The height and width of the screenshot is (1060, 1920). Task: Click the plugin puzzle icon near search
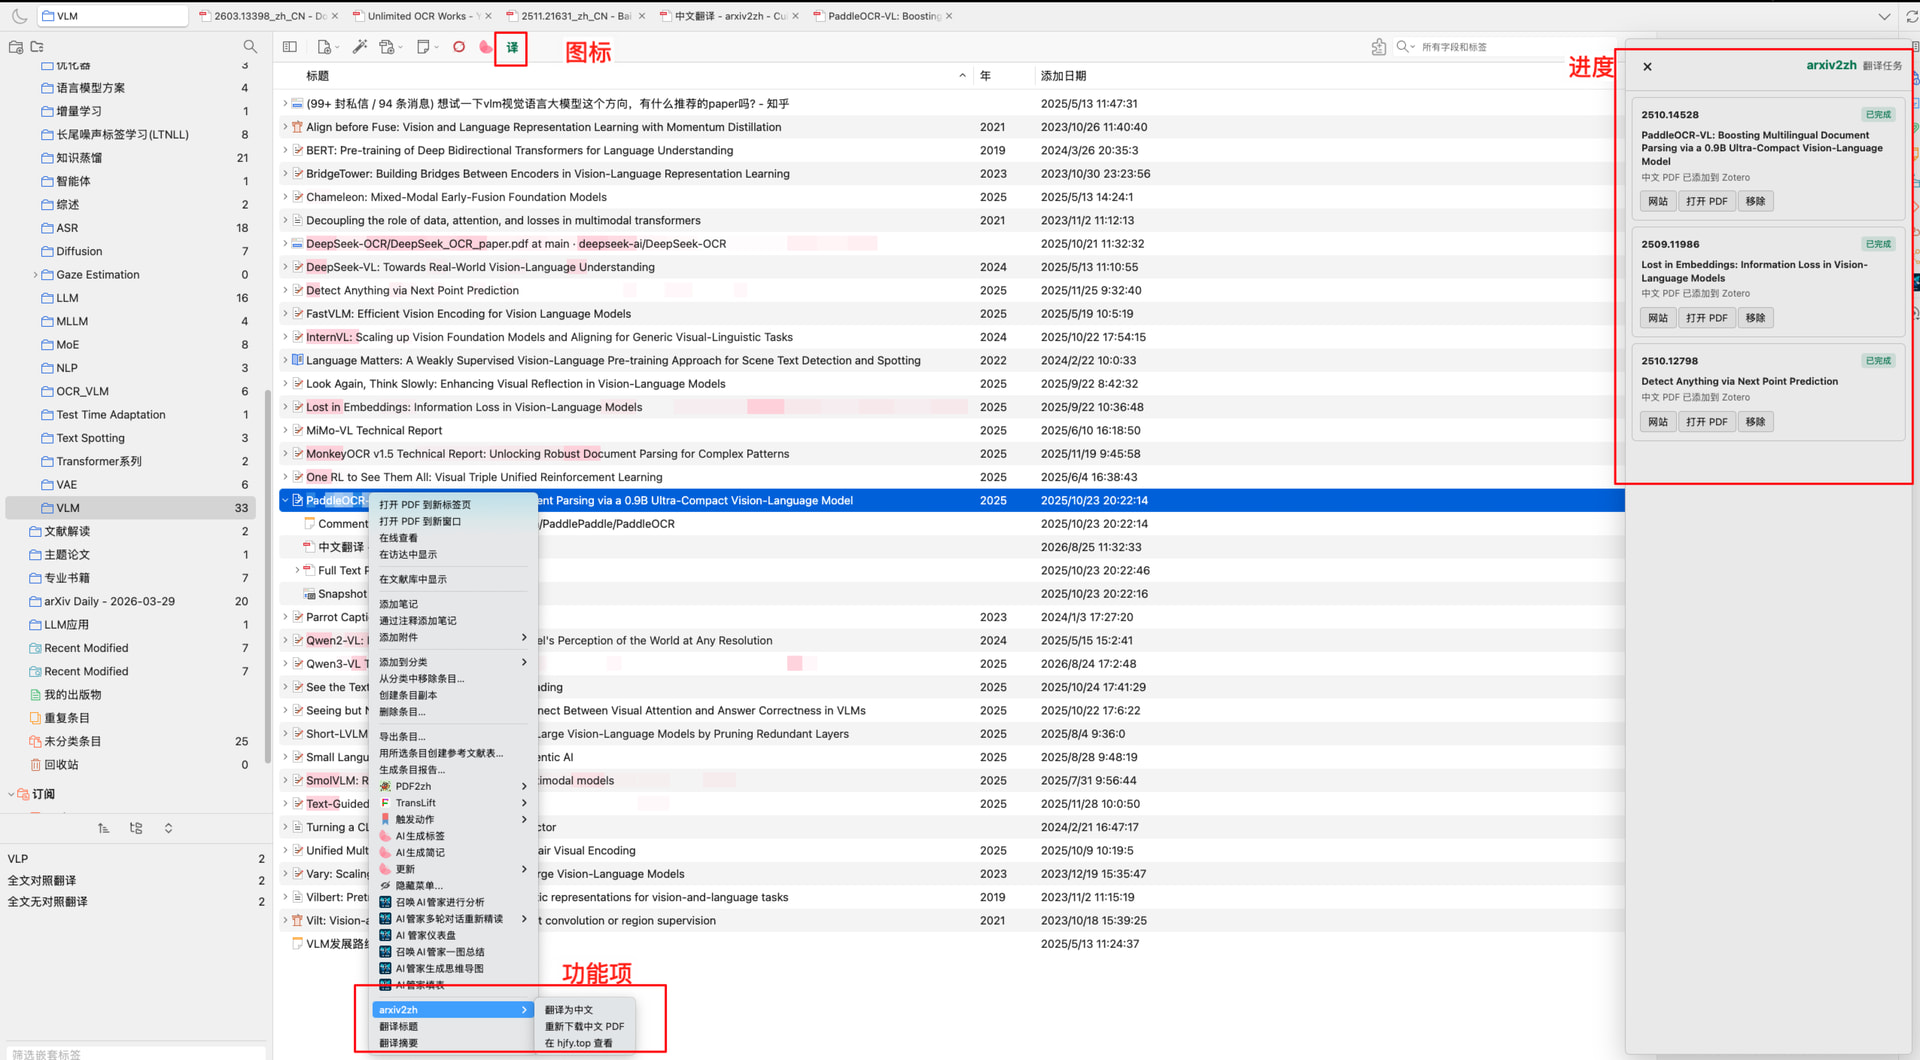(x=1379, y=47)
